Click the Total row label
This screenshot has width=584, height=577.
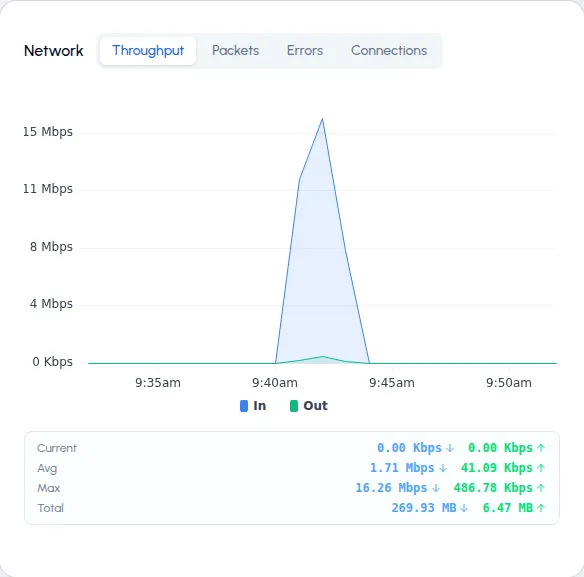50,508
